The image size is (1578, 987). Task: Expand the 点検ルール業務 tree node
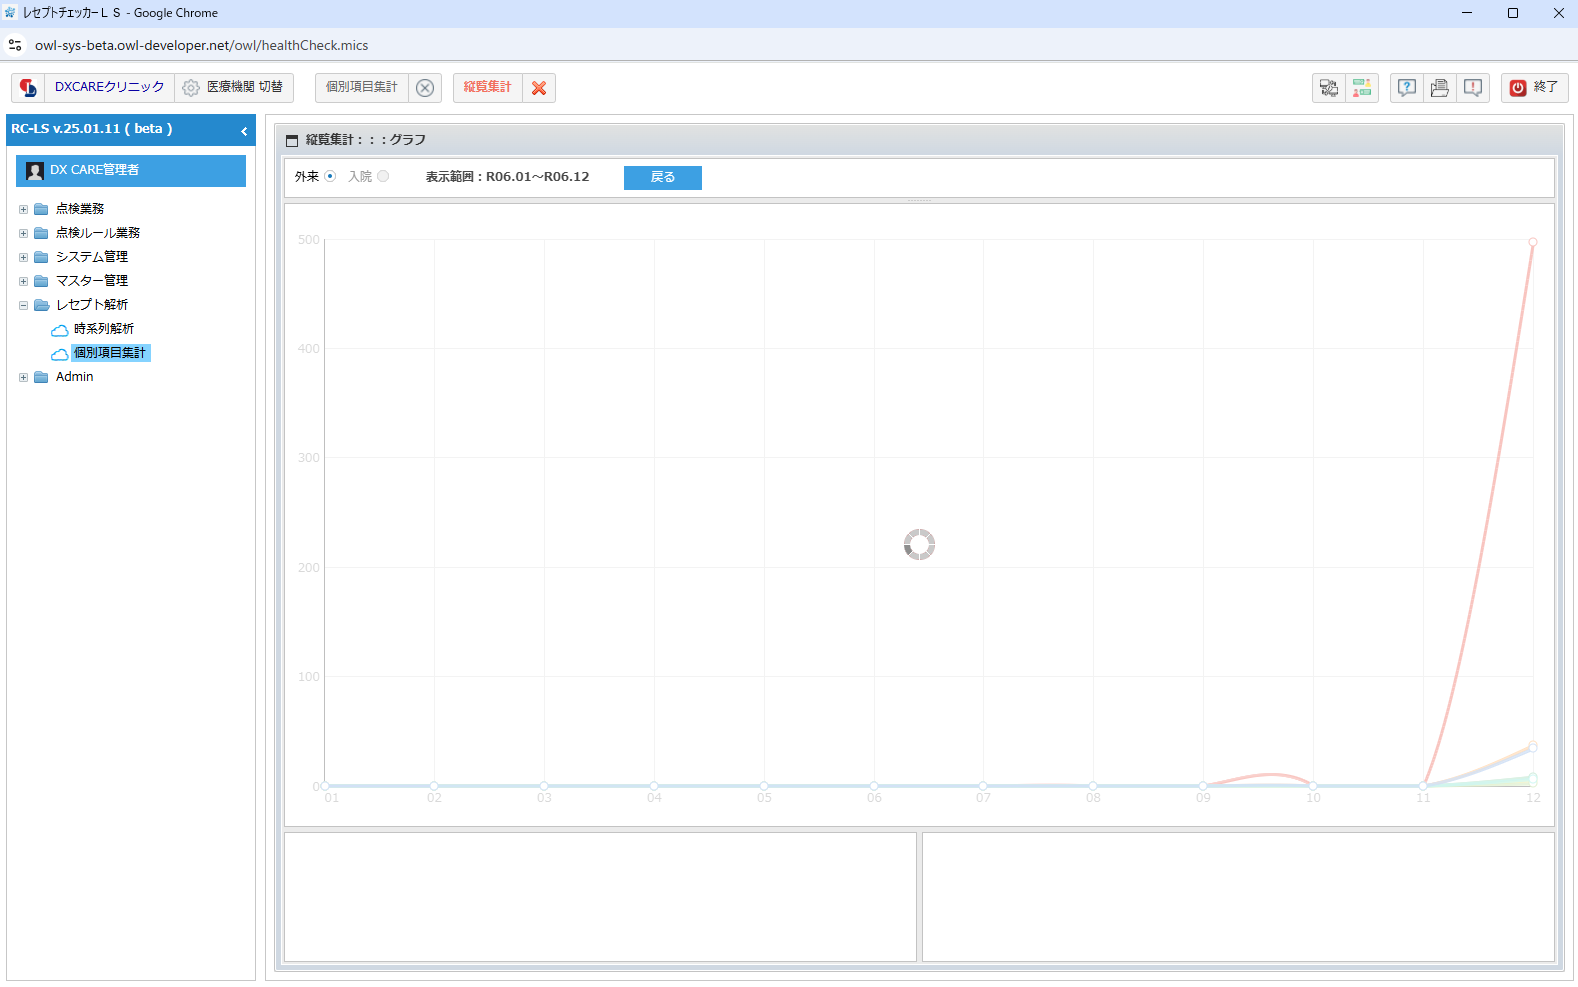click(23, 233)
